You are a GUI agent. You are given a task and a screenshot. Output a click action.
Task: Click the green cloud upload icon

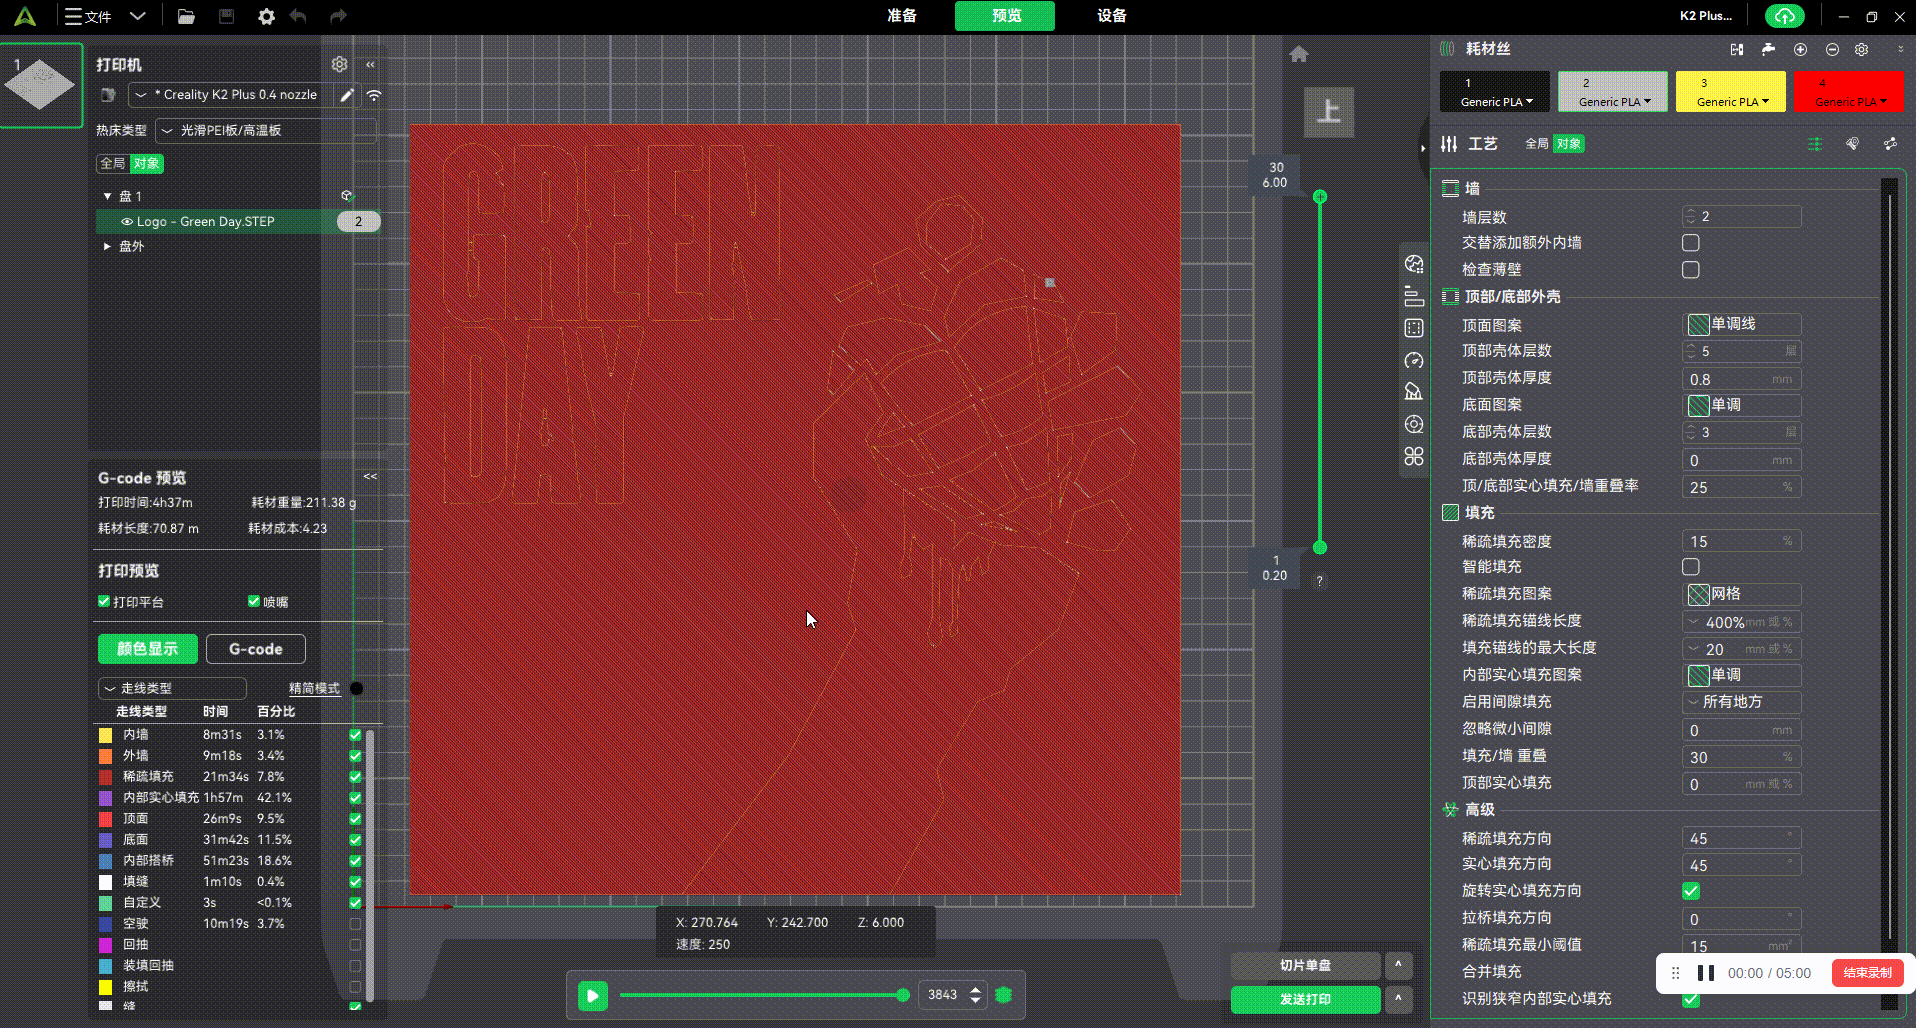point(1785,16)
